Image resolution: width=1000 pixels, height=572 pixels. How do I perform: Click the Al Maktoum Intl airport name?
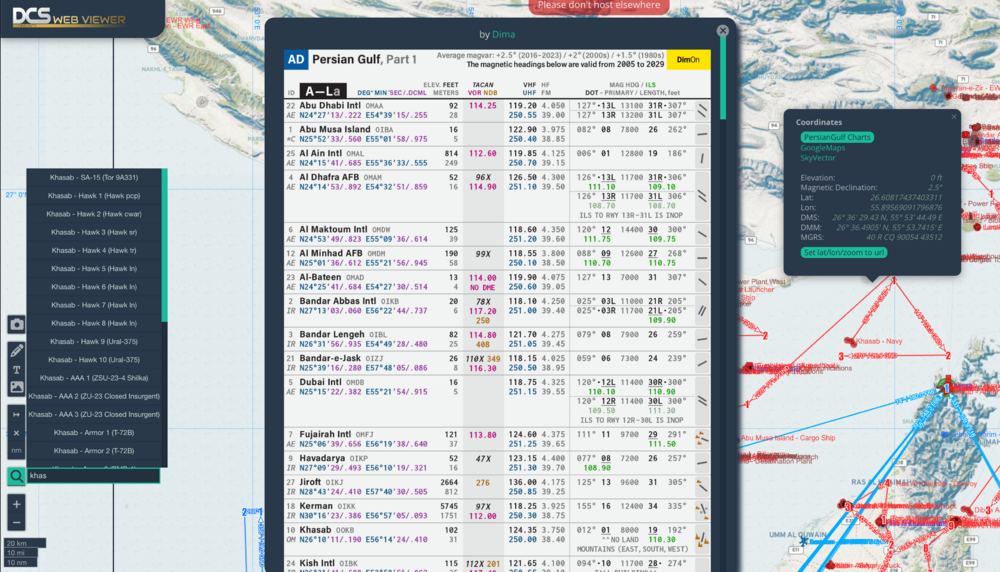click(333, 230)
